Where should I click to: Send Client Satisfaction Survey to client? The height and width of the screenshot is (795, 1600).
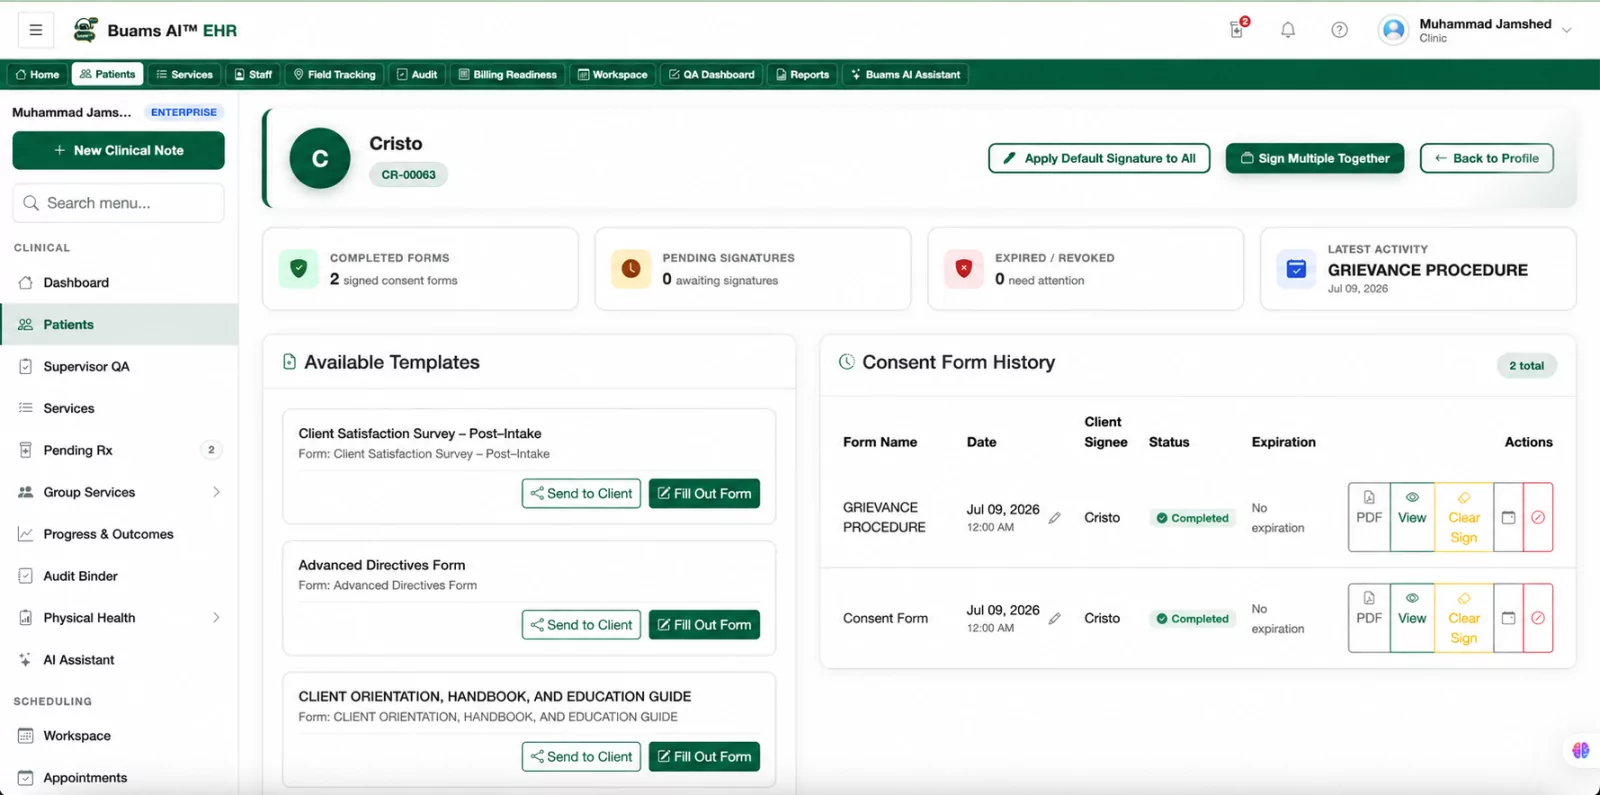581,494
